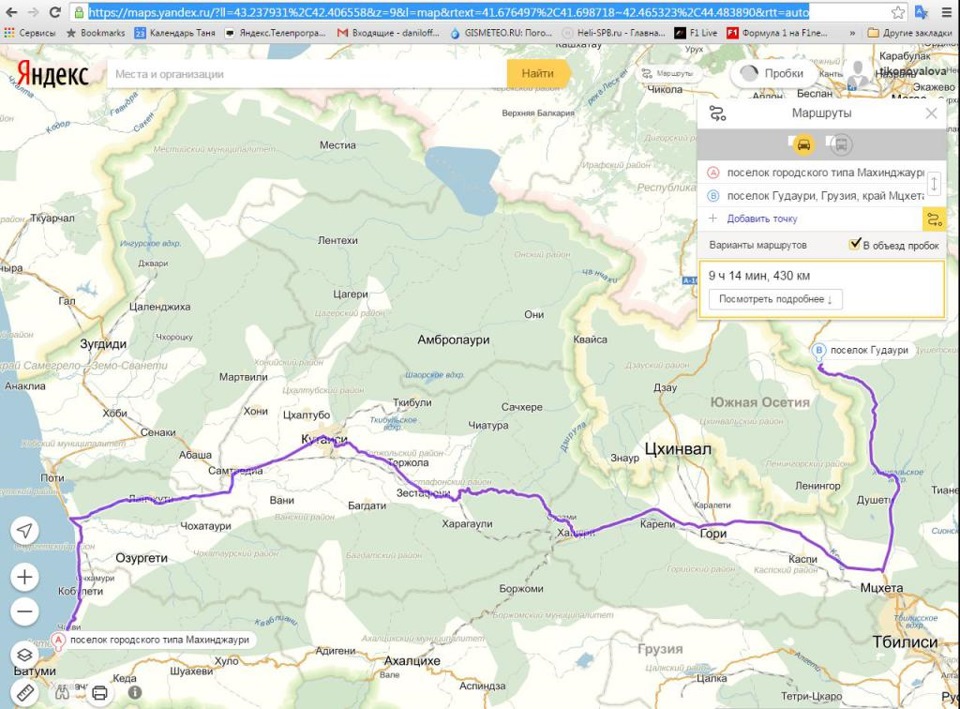Click the browser back arrow
Viewport: 960px width, 709px height.
click(12, 12)
